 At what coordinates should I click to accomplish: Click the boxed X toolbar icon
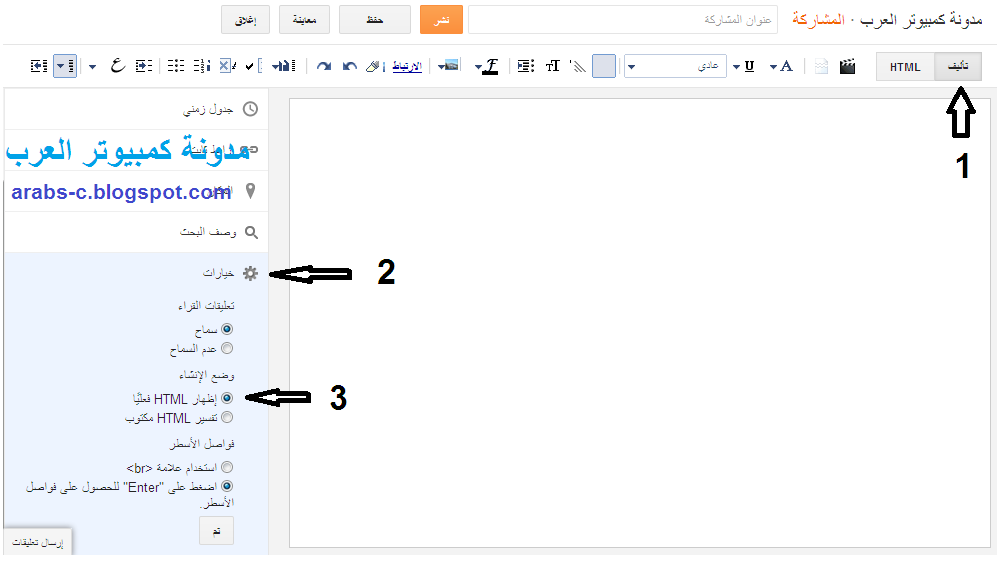click(x=227, y=66)
